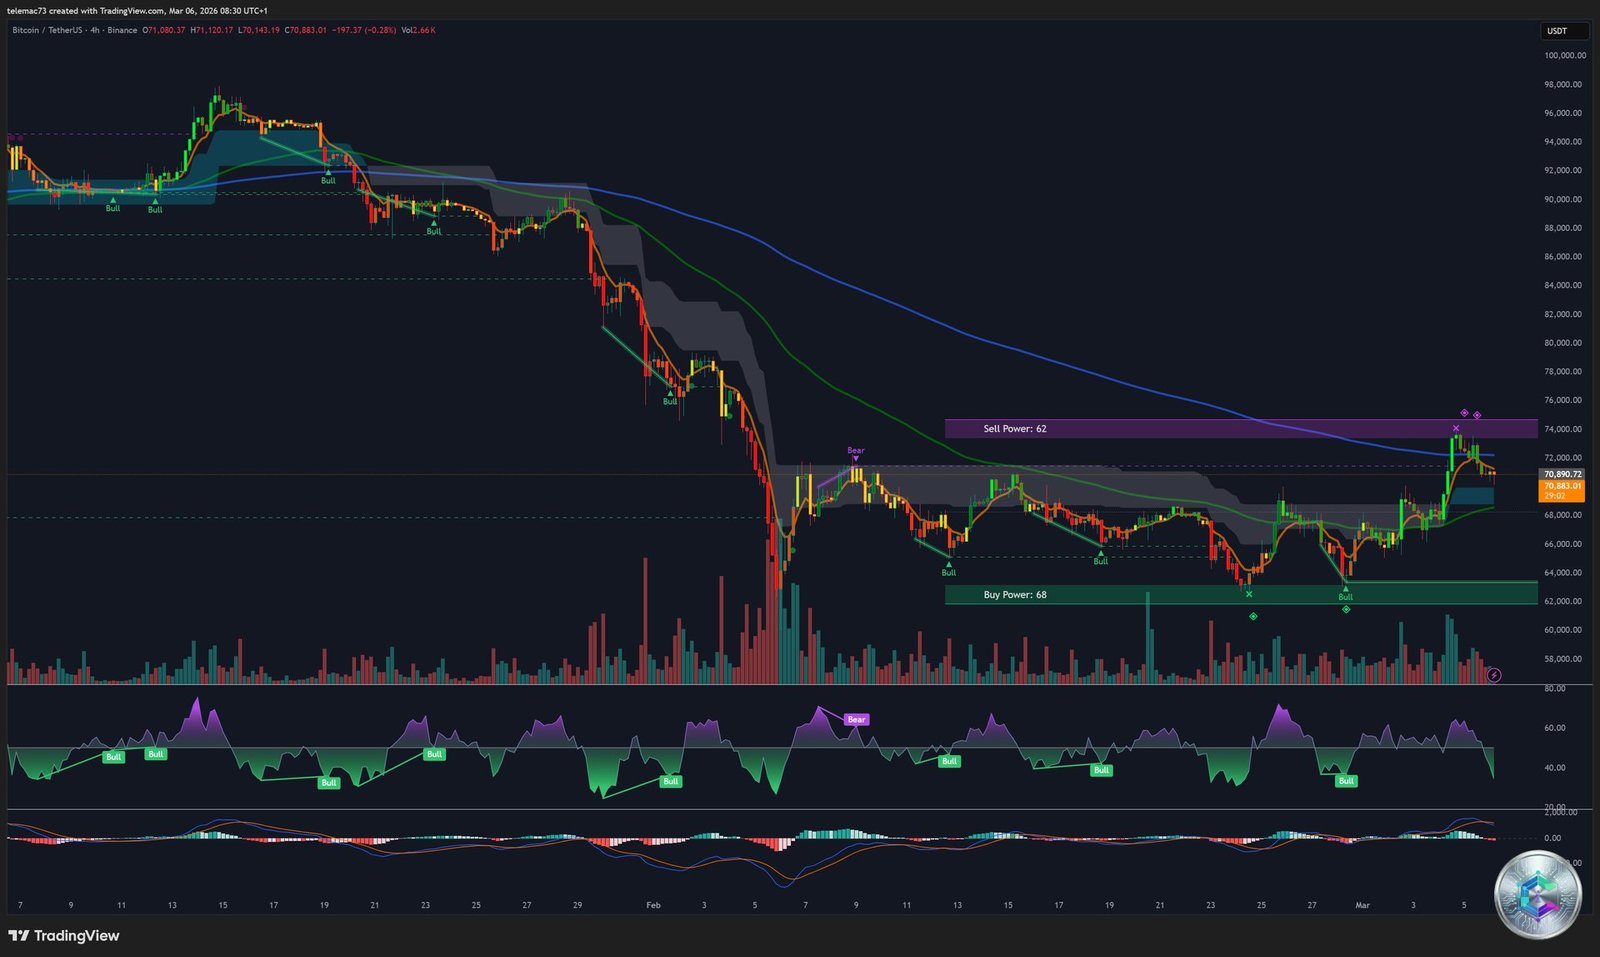The width and height of the screenshot is (1600, 957).
Task: Select the purple diamond signal above the Sell zone
Action: click(x=1465, y=411)
